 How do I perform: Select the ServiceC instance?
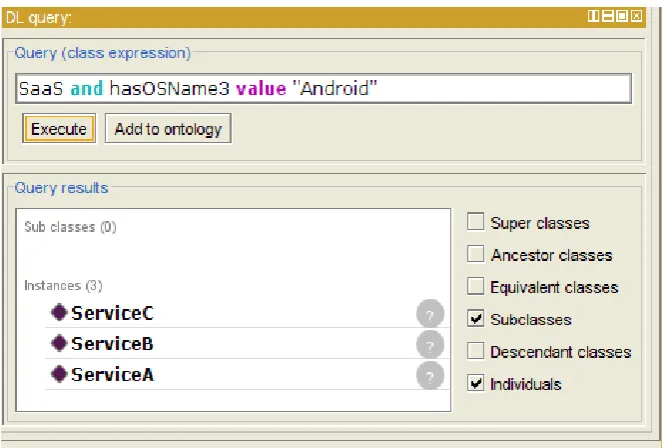pos(247,313)
